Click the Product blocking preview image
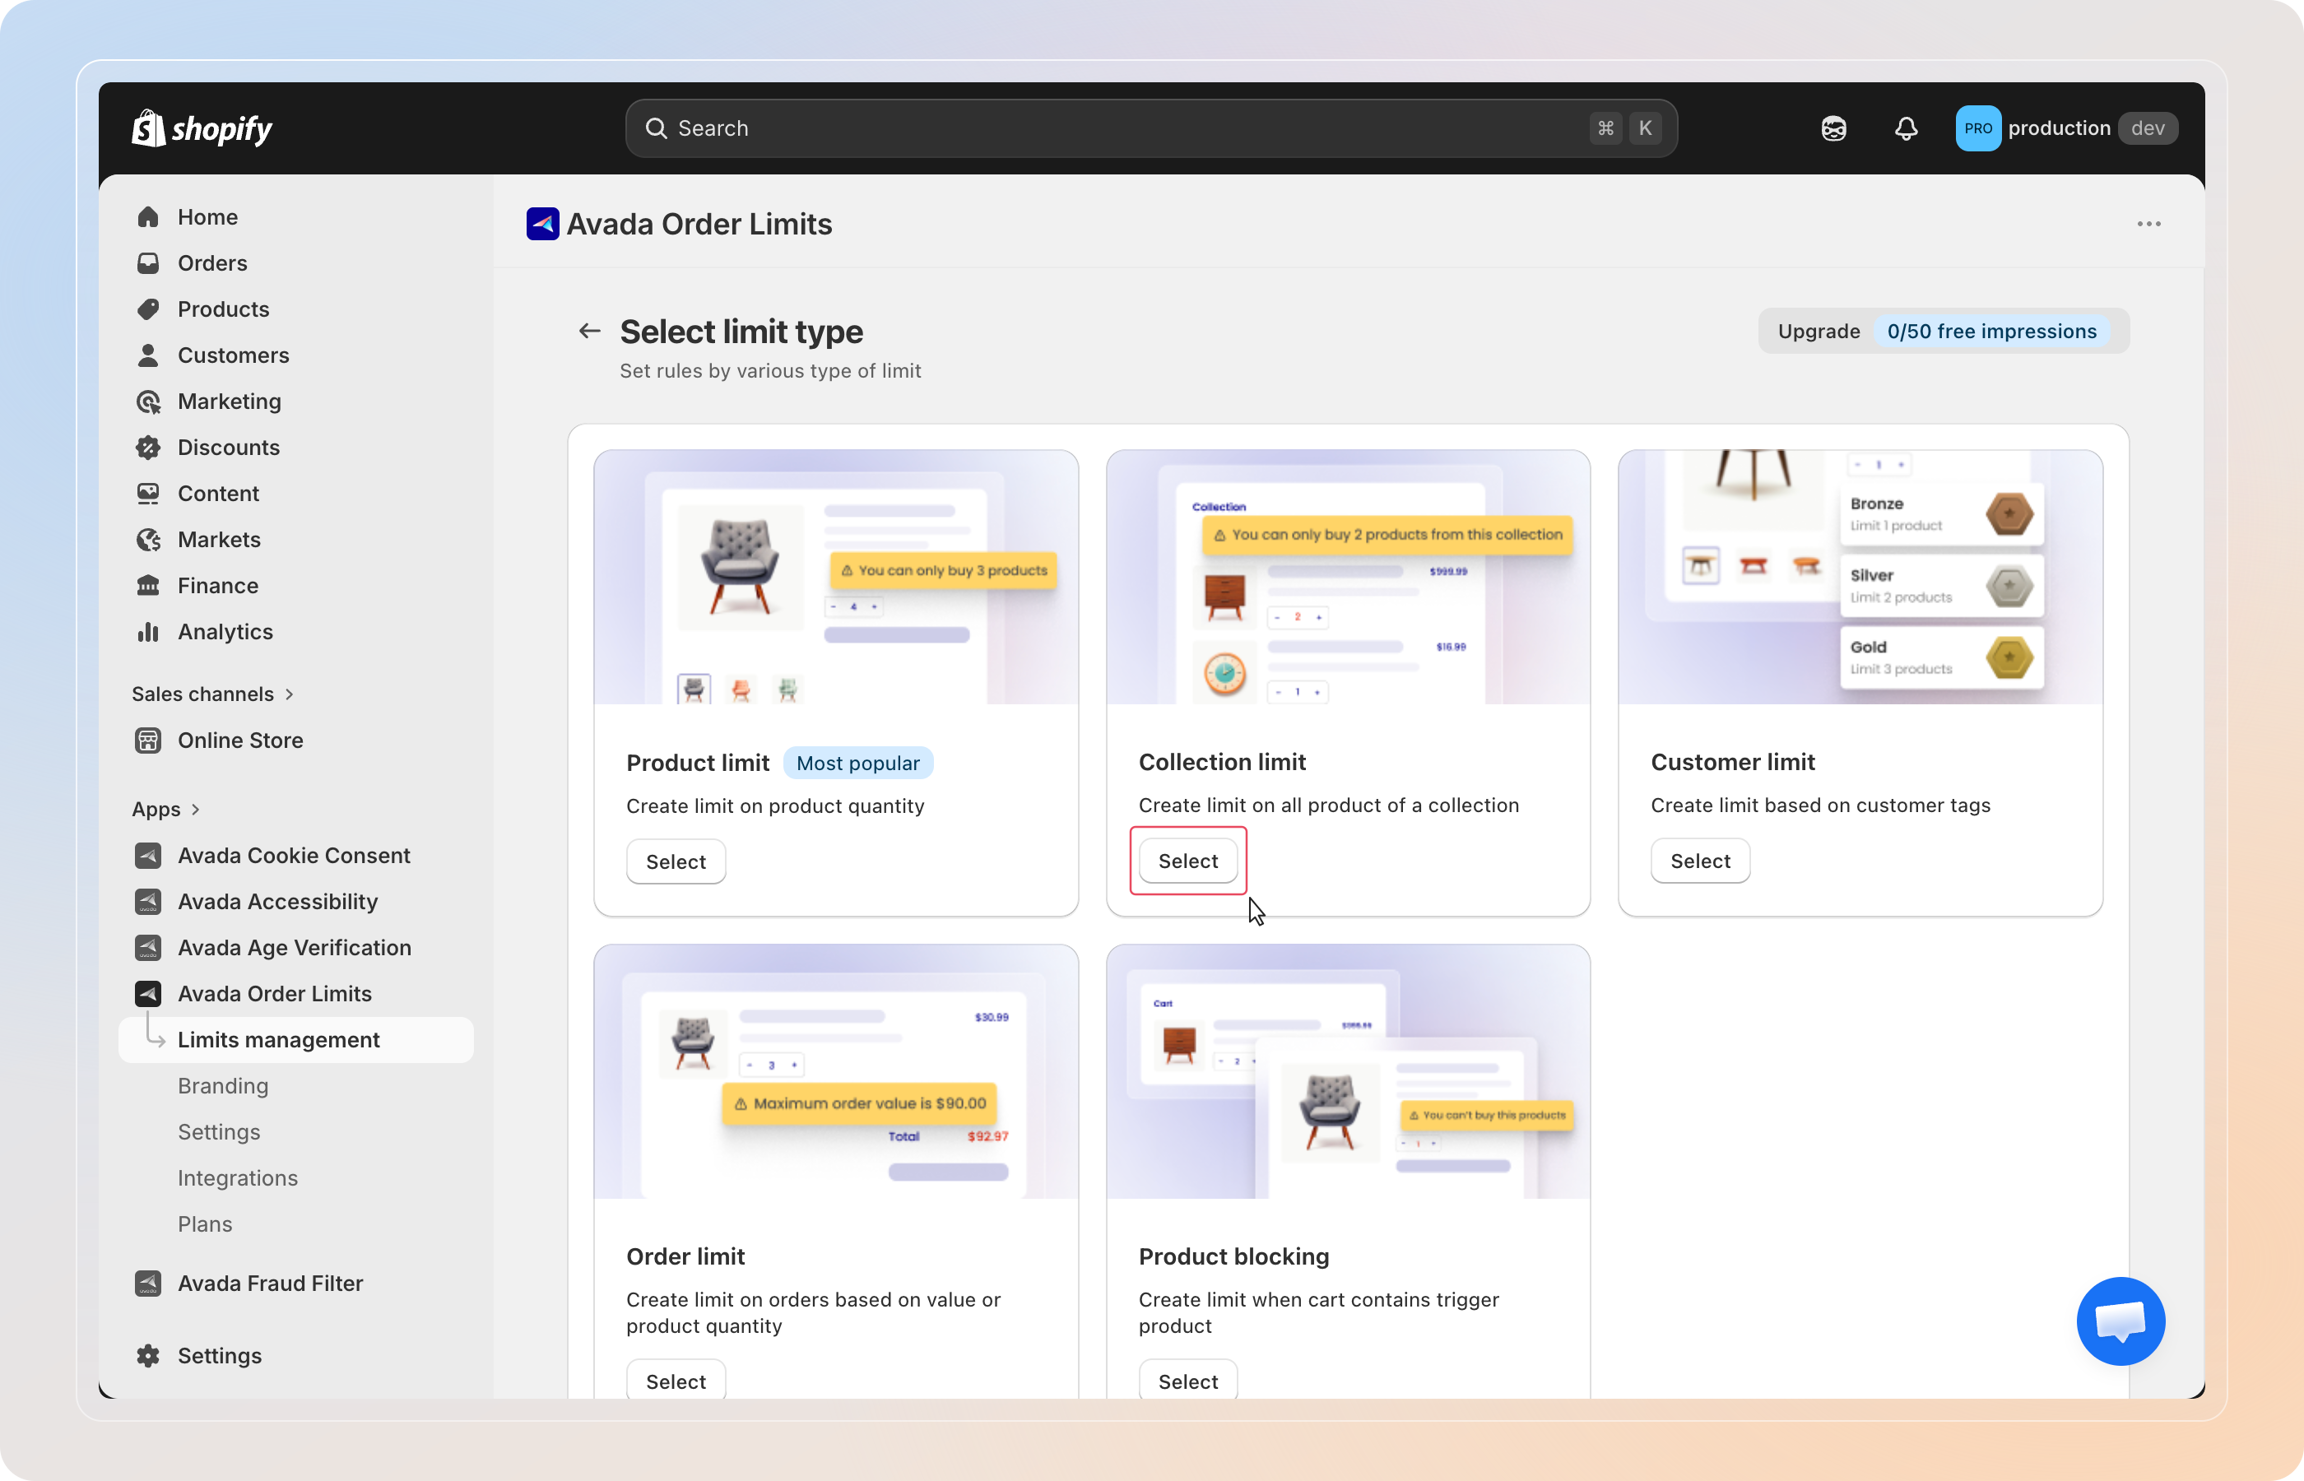The height and width of the screenshot is (1481, 2304). pos(1348,1072)
